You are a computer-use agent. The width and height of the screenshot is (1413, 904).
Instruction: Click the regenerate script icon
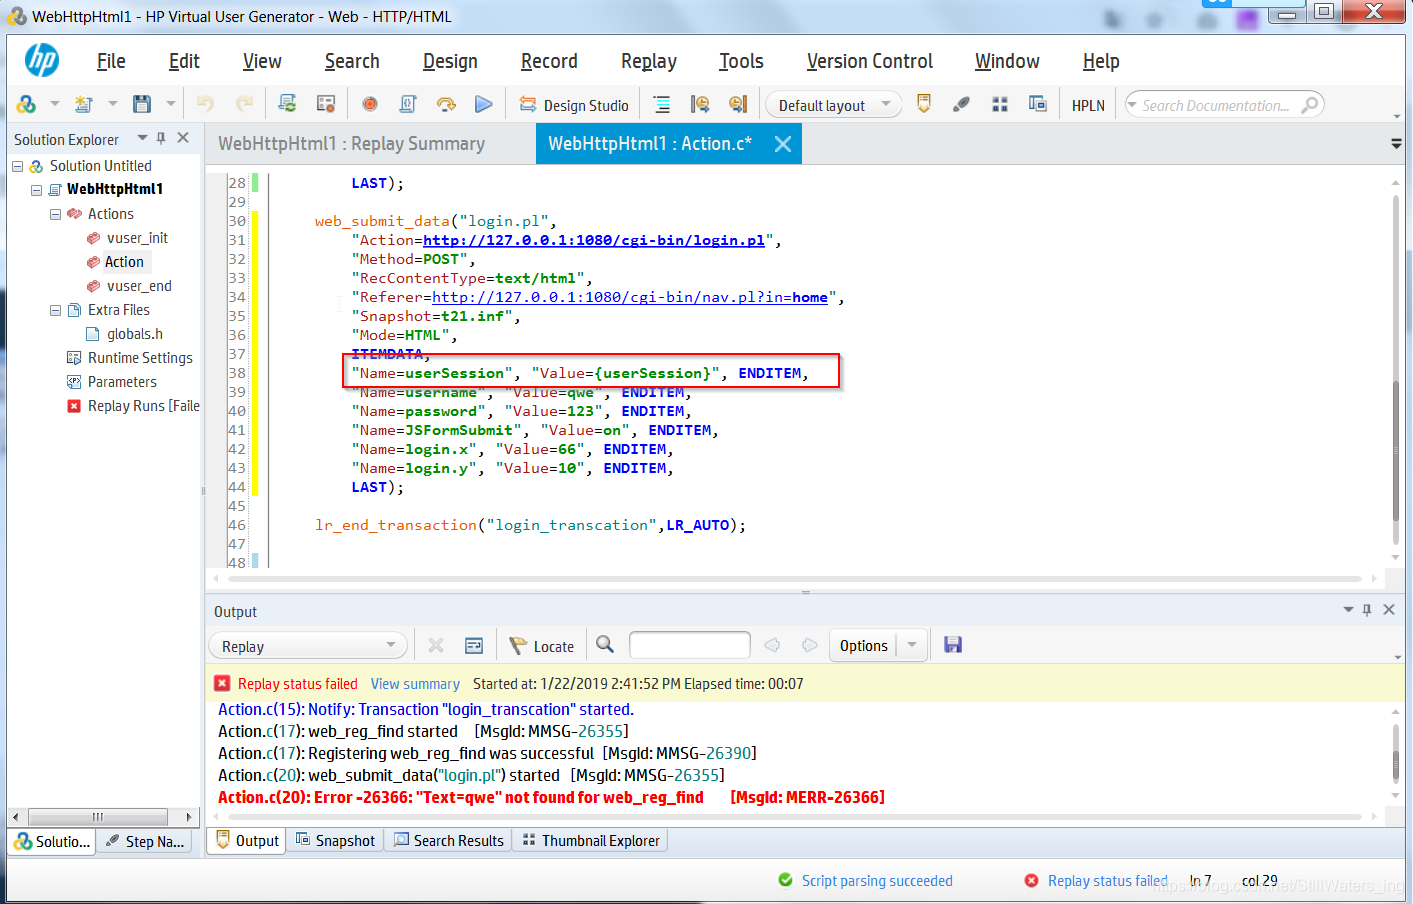pos(287,104)
